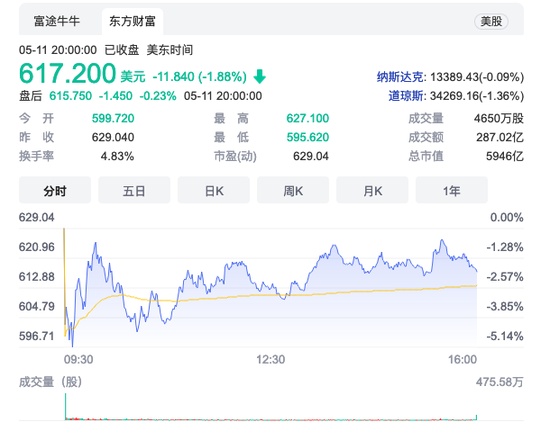The height and width of the screenshot is (431, 550).
Task: Click the -3.85% percent axis label
Action: (x=505, y=307)
